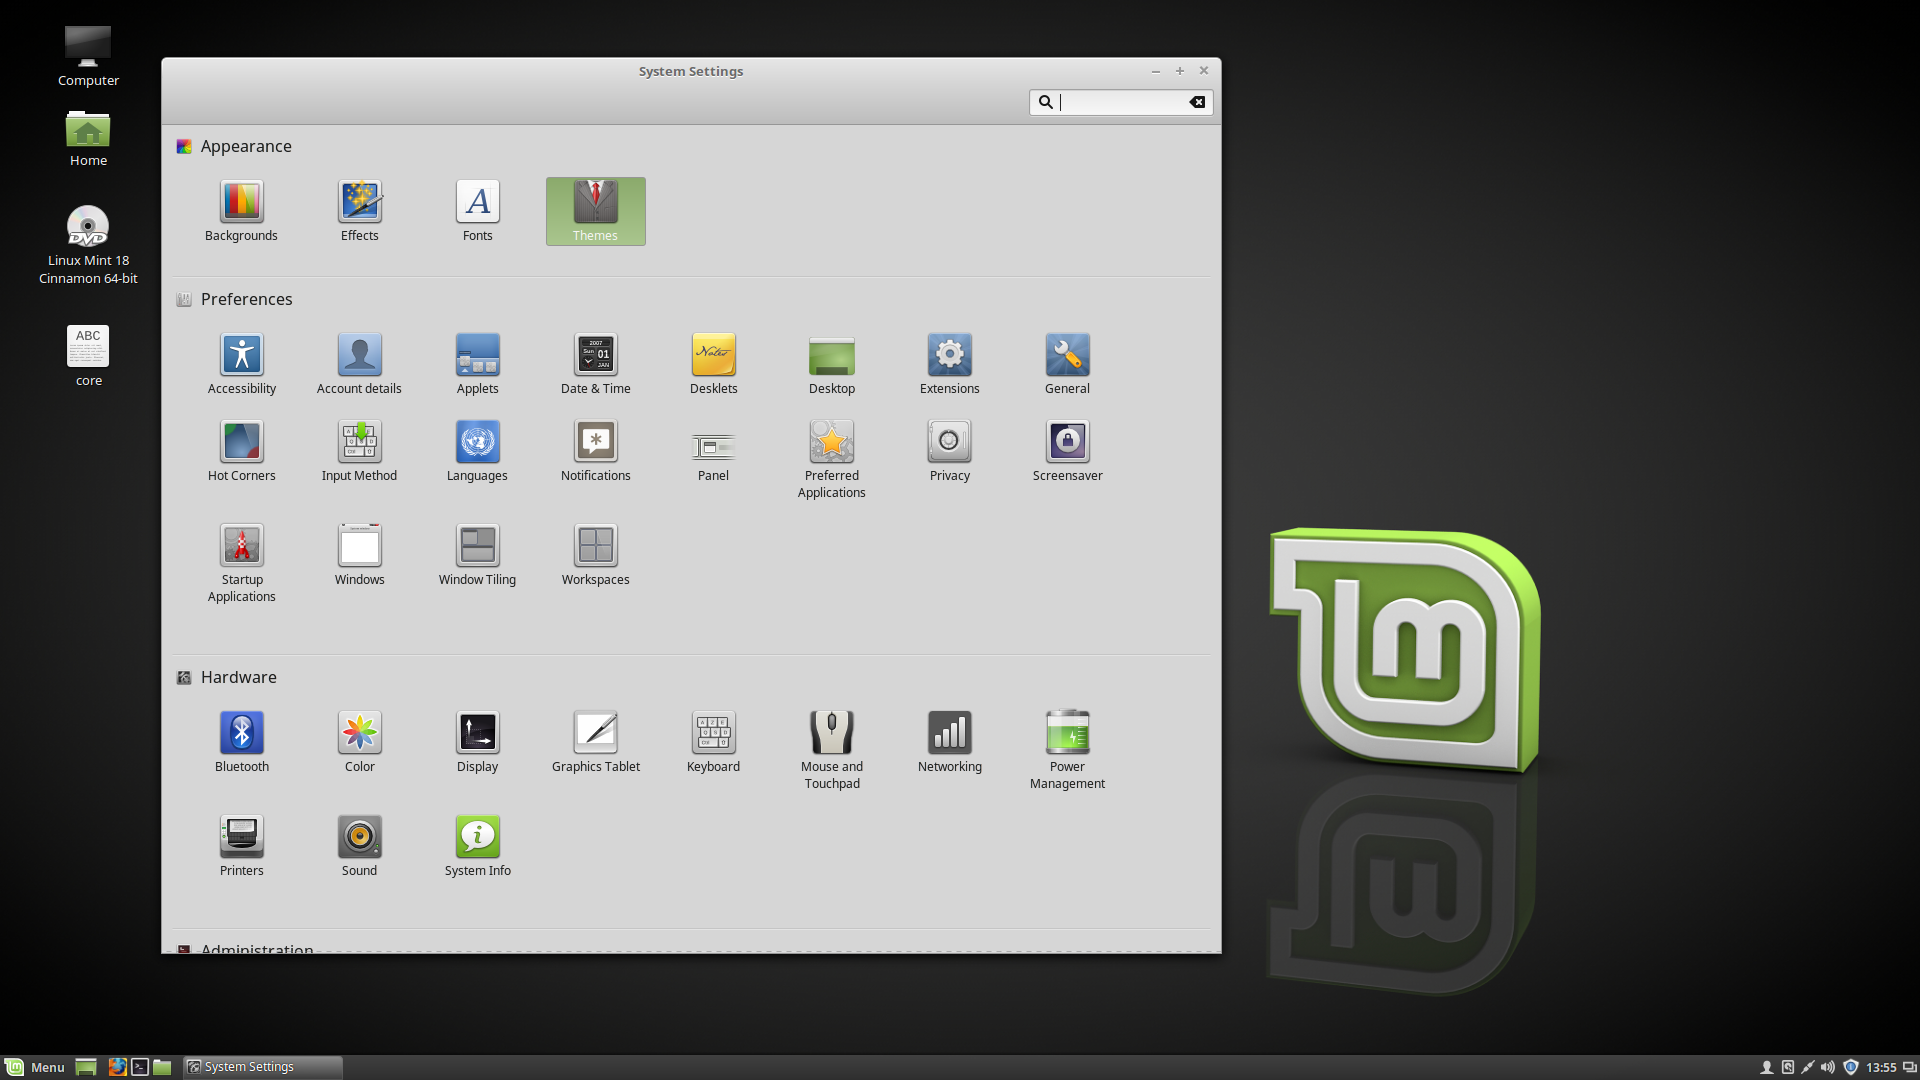This screenshot has height=1080, width=1920.
Task: Open Extensions settings
Action: pos(949,364)
